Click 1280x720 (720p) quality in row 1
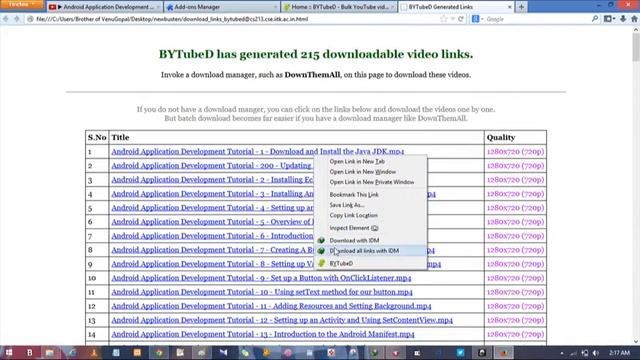Image resolution: width=640 pixels, height=360 pixels. [516, 151]
